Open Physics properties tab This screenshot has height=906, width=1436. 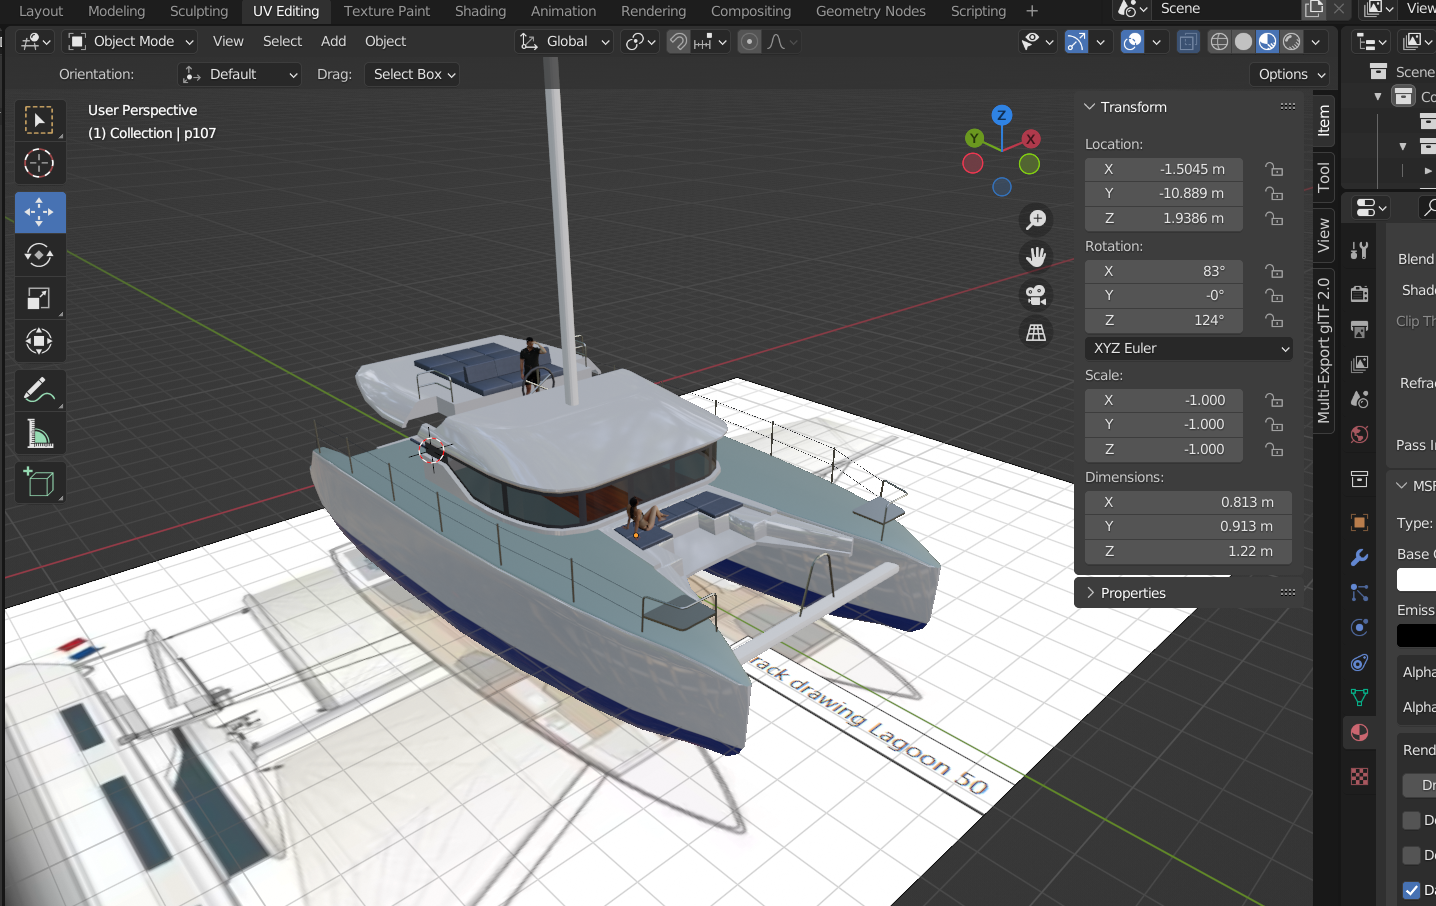tap(1359, 628)
